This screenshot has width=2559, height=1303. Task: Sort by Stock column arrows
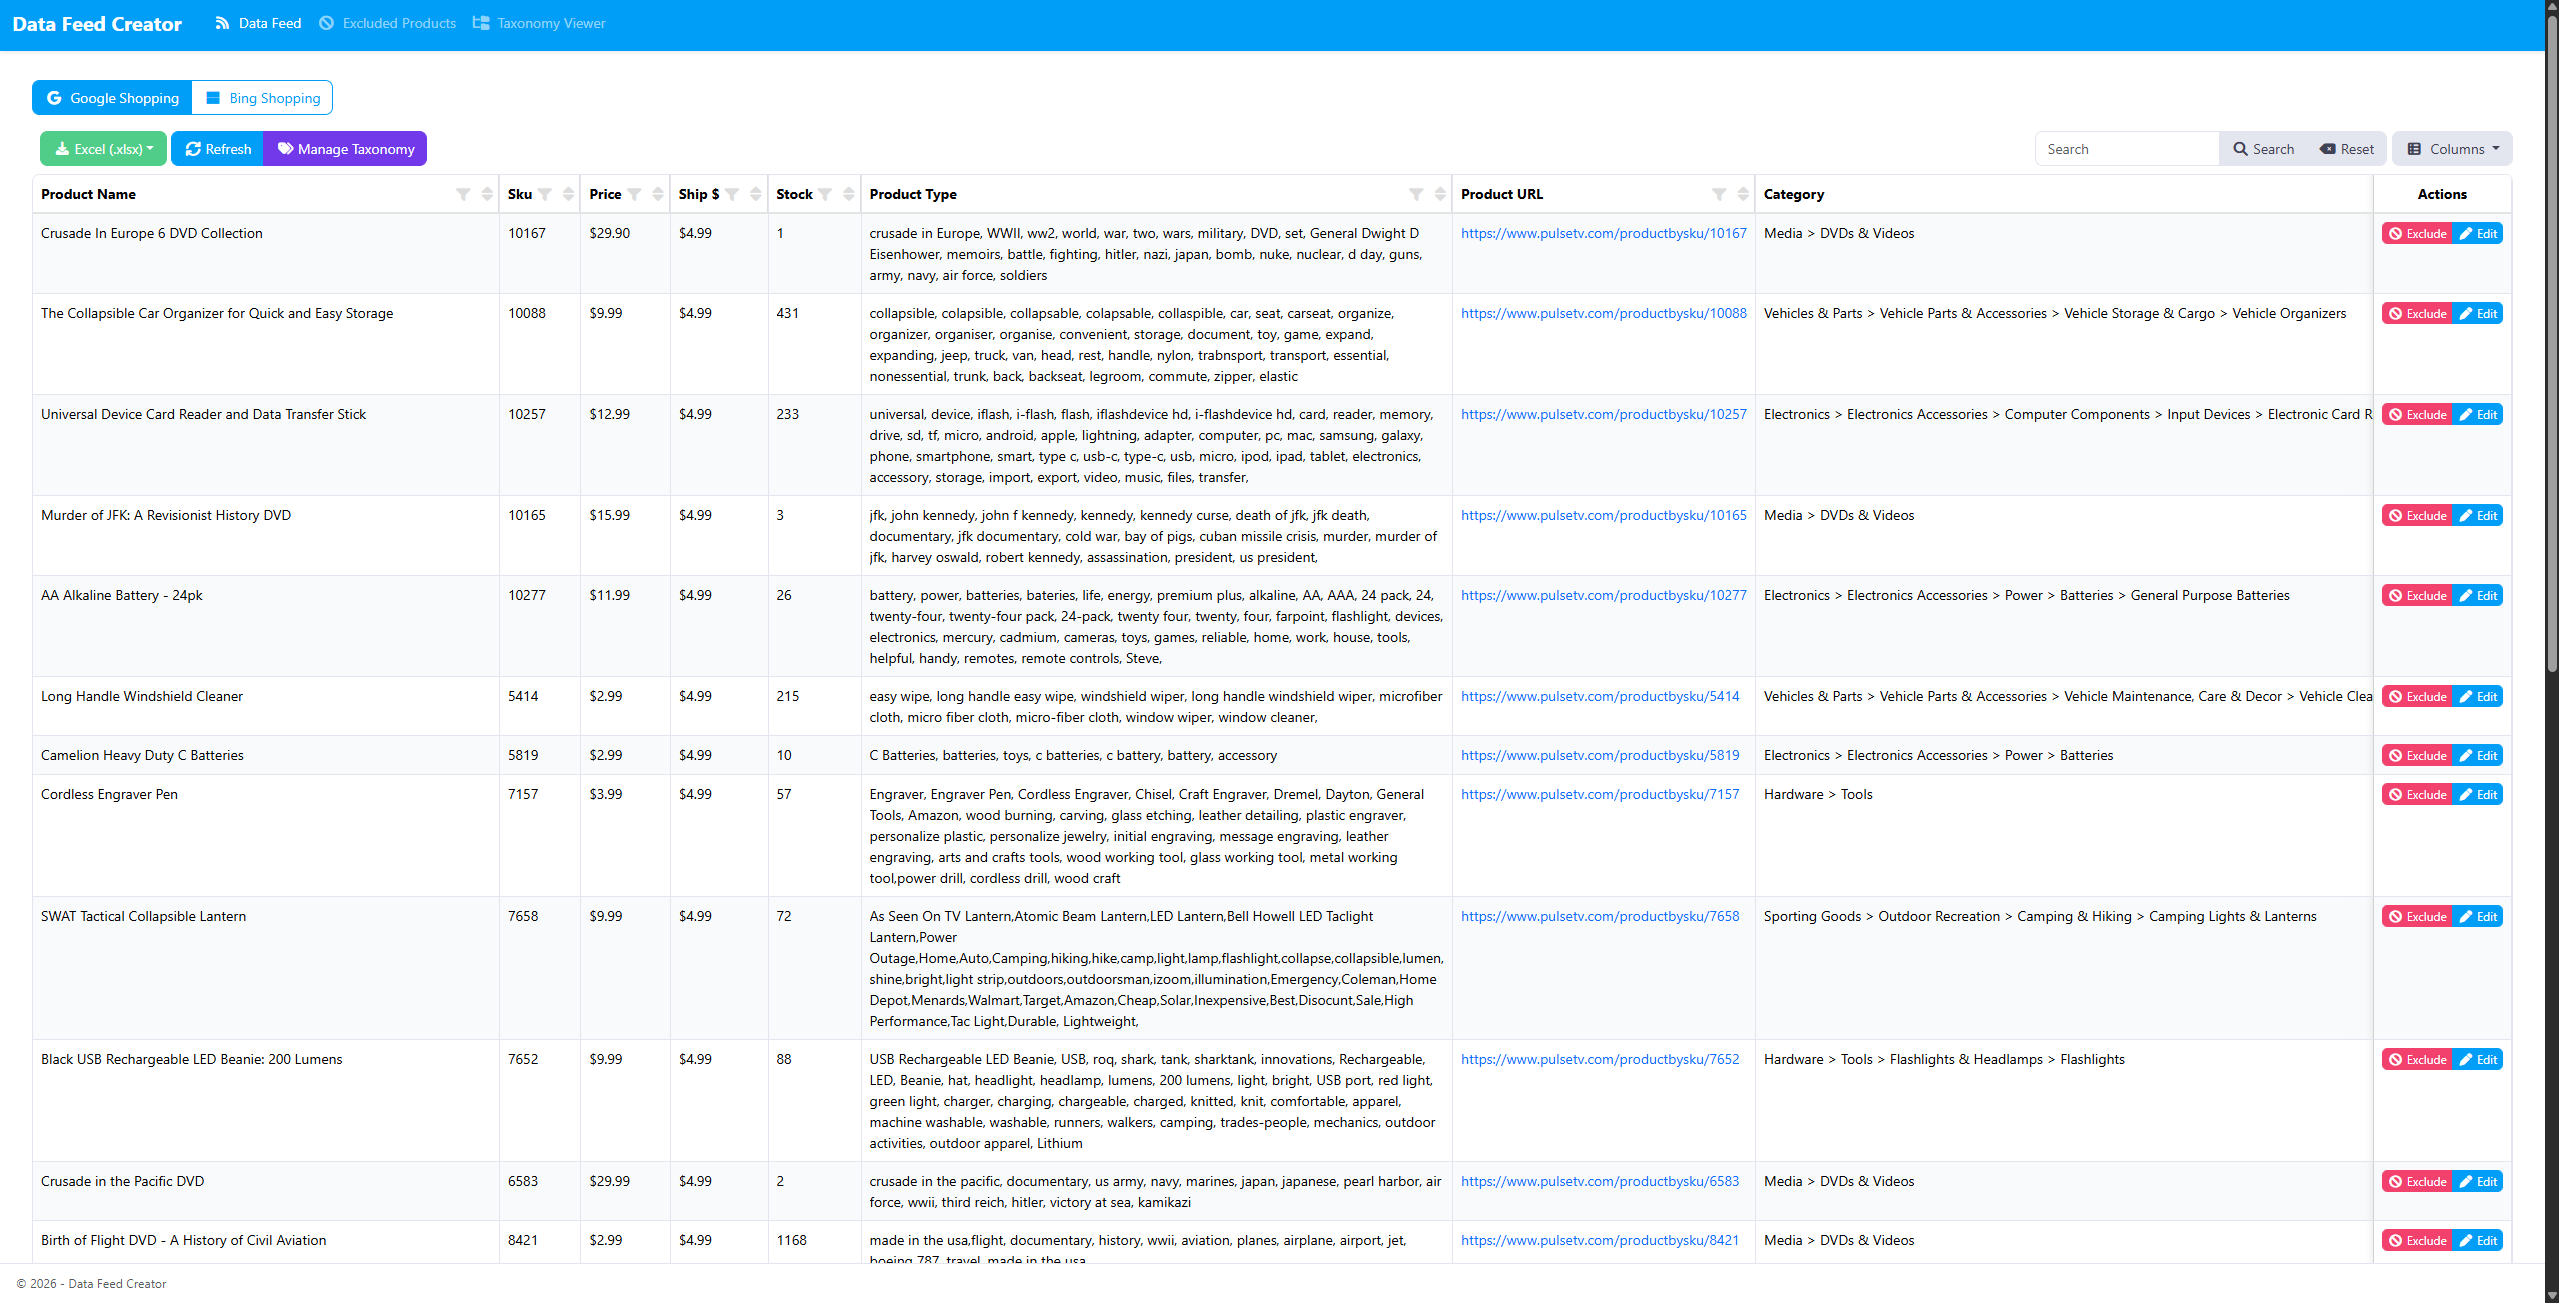click(849, 194)
